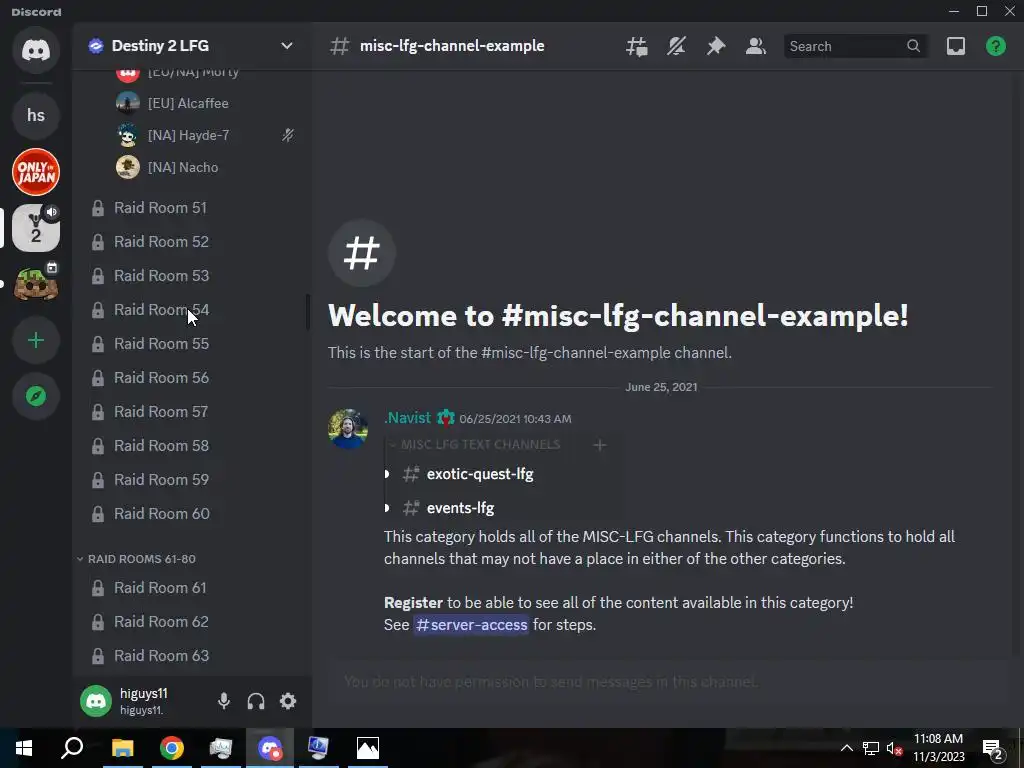Click the muted mic icon beside Hayde-7
This screenshot has height=768, width=1024.
coord(287,135)
